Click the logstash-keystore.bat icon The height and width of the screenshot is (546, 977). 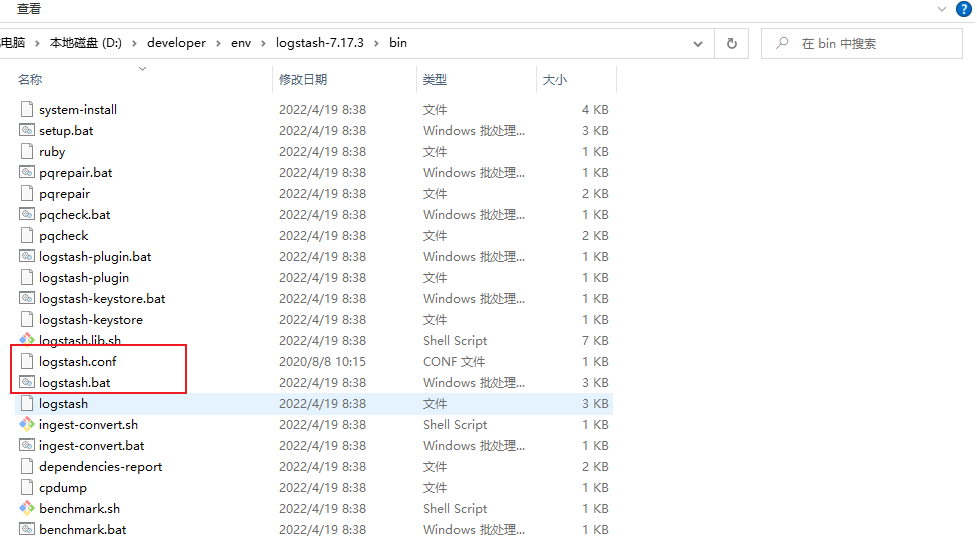[27, 299]
